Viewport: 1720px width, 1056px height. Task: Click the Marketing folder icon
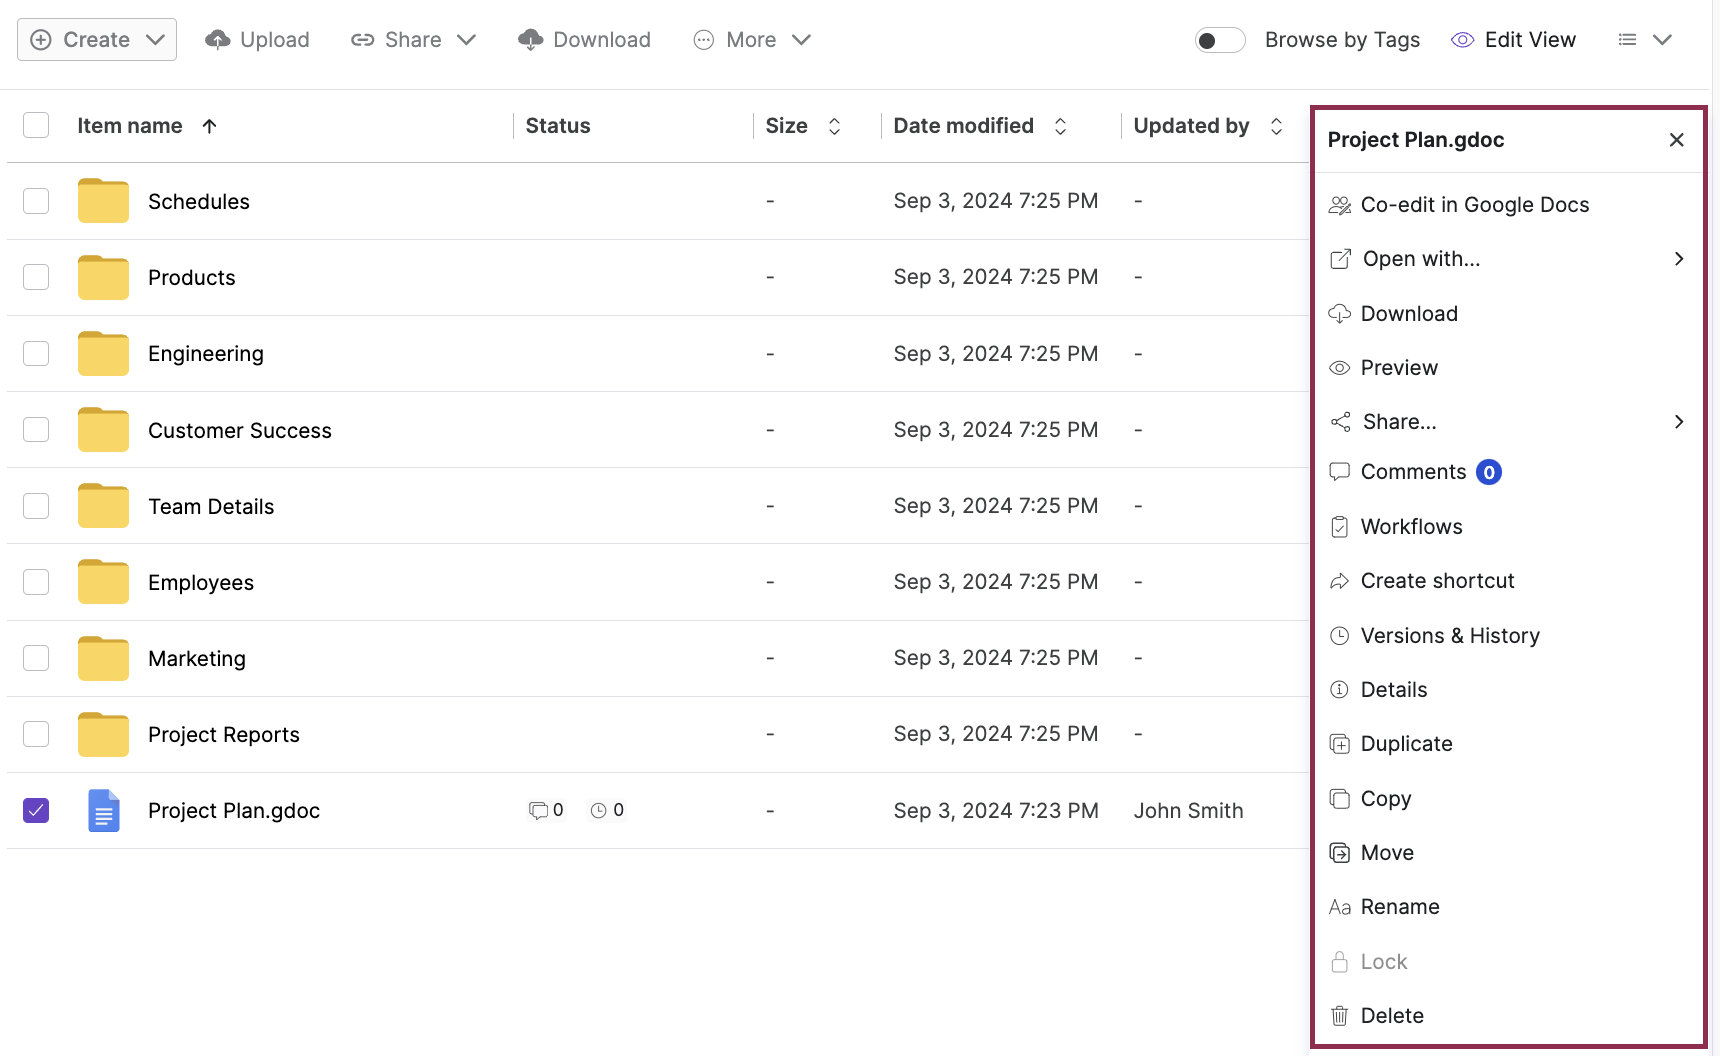(103, 658)
